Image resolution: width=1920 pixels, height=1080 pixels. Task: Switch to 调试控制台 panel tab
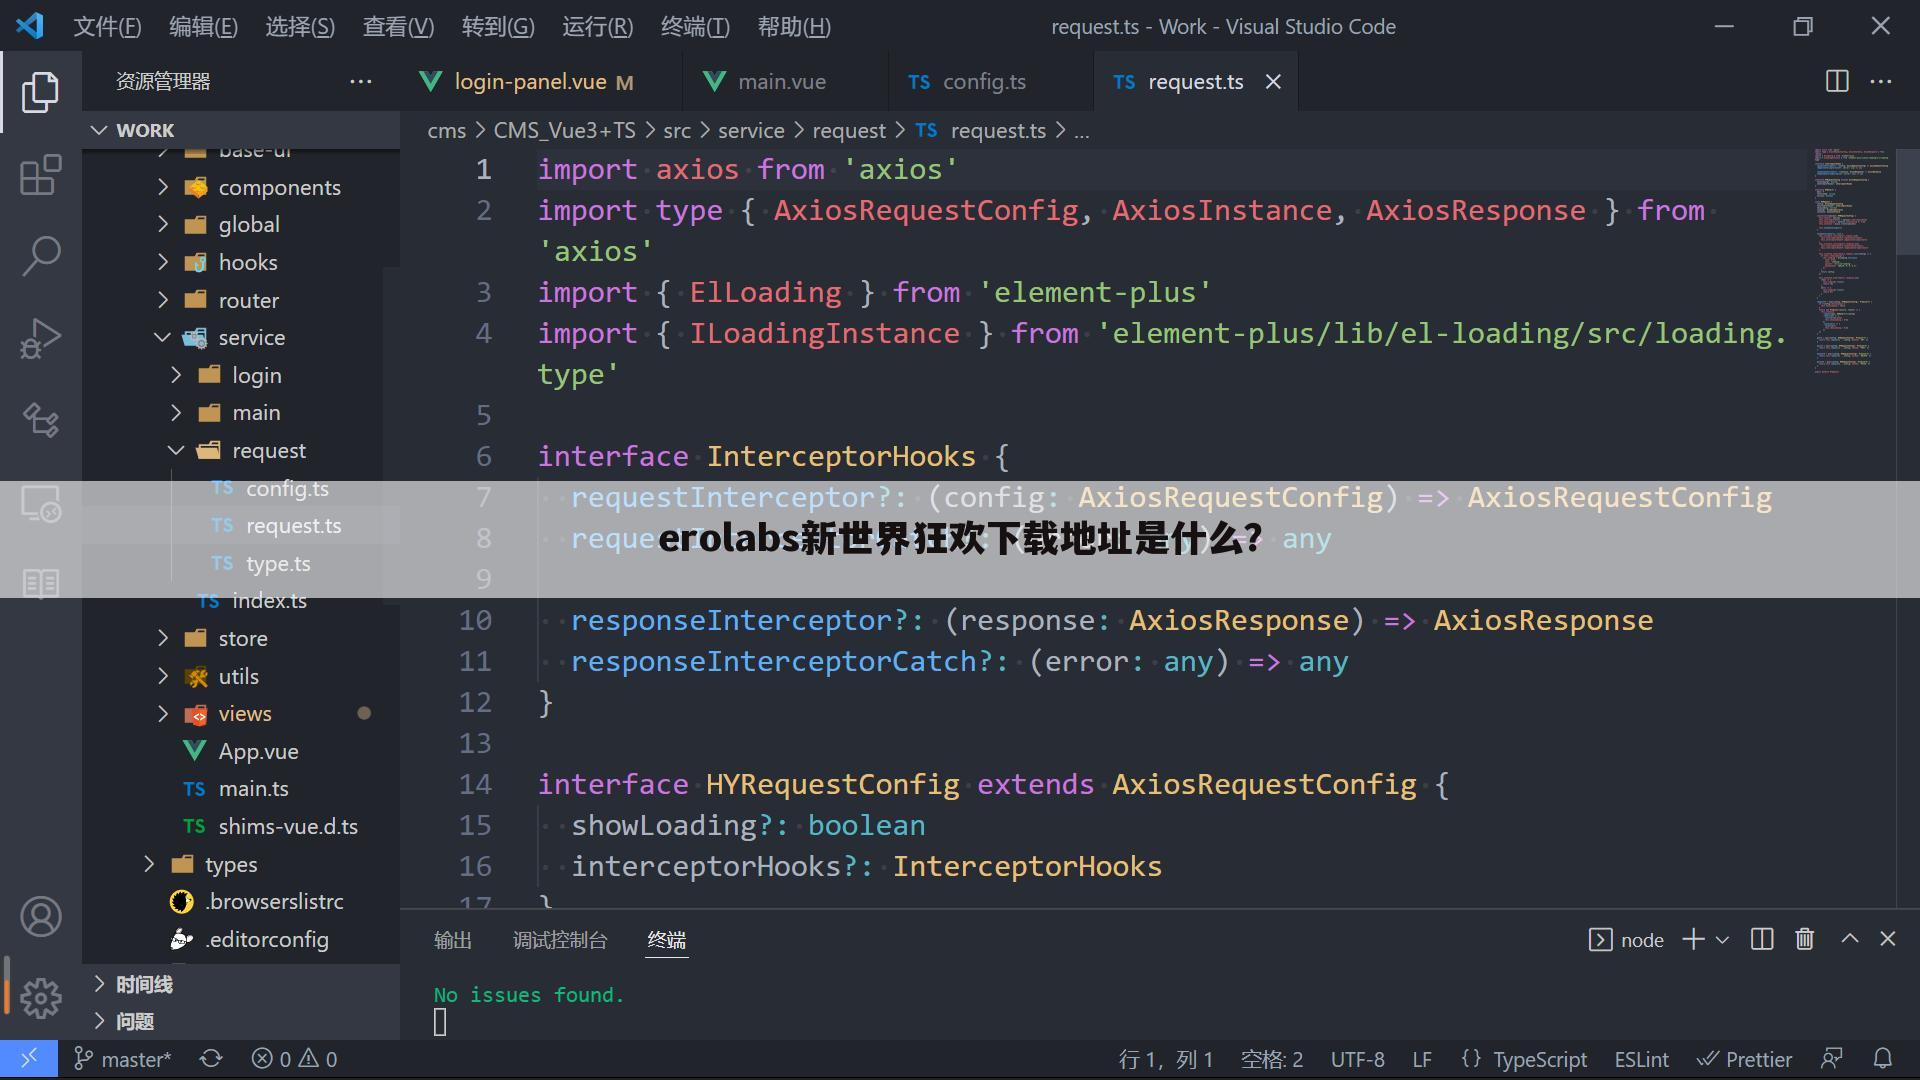click(560, 940)
